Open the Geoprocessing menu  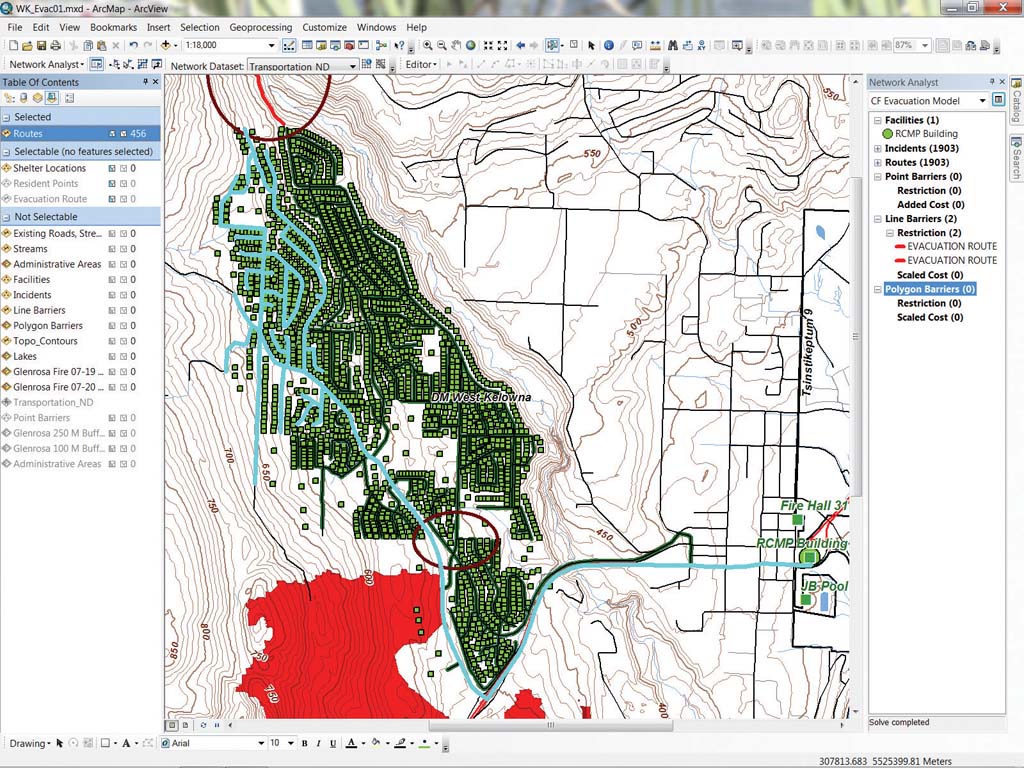point(261,27)
